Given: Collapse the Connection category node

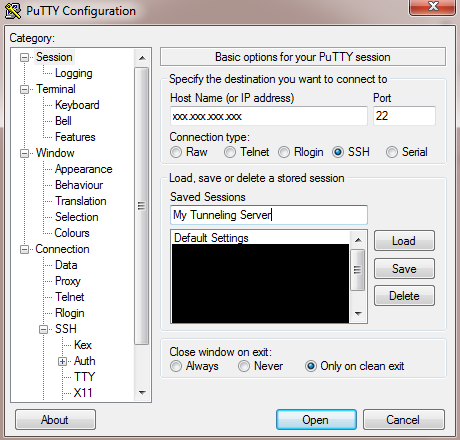Looking at the screenshot, I should point(24,249).
